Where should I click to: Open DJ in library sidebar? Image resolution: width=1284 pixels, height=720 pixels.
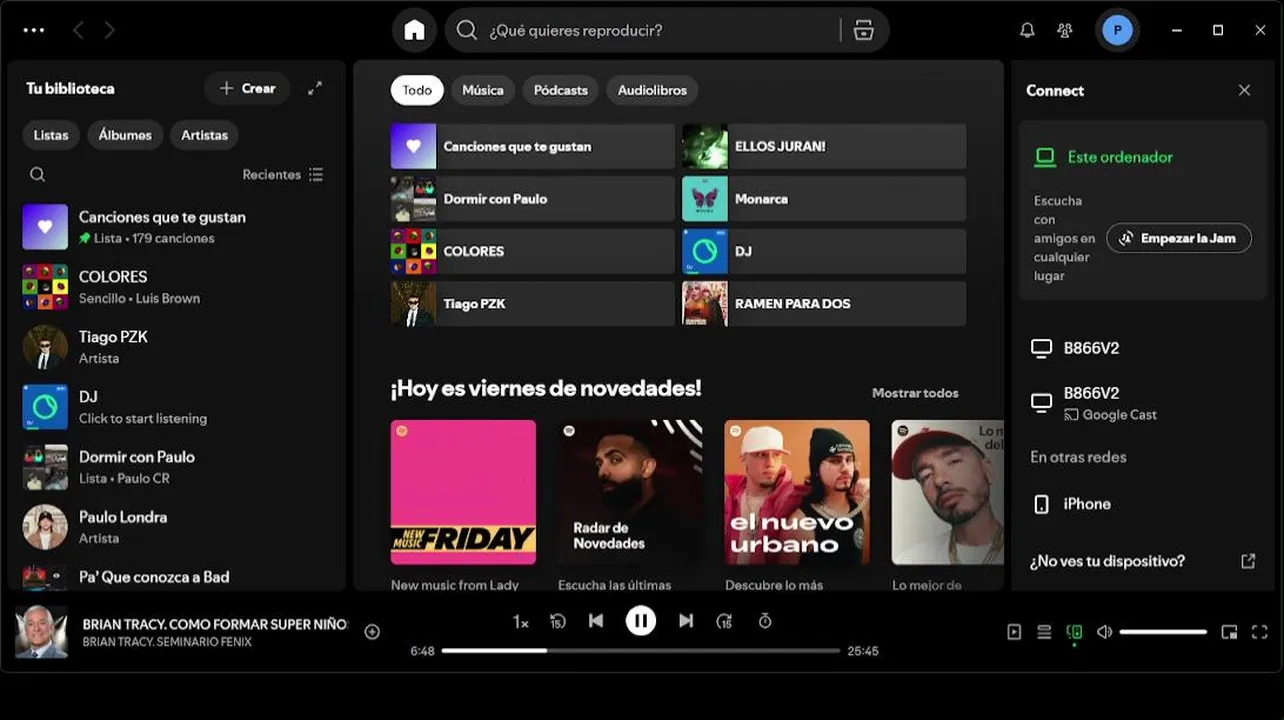coord(176,407)
